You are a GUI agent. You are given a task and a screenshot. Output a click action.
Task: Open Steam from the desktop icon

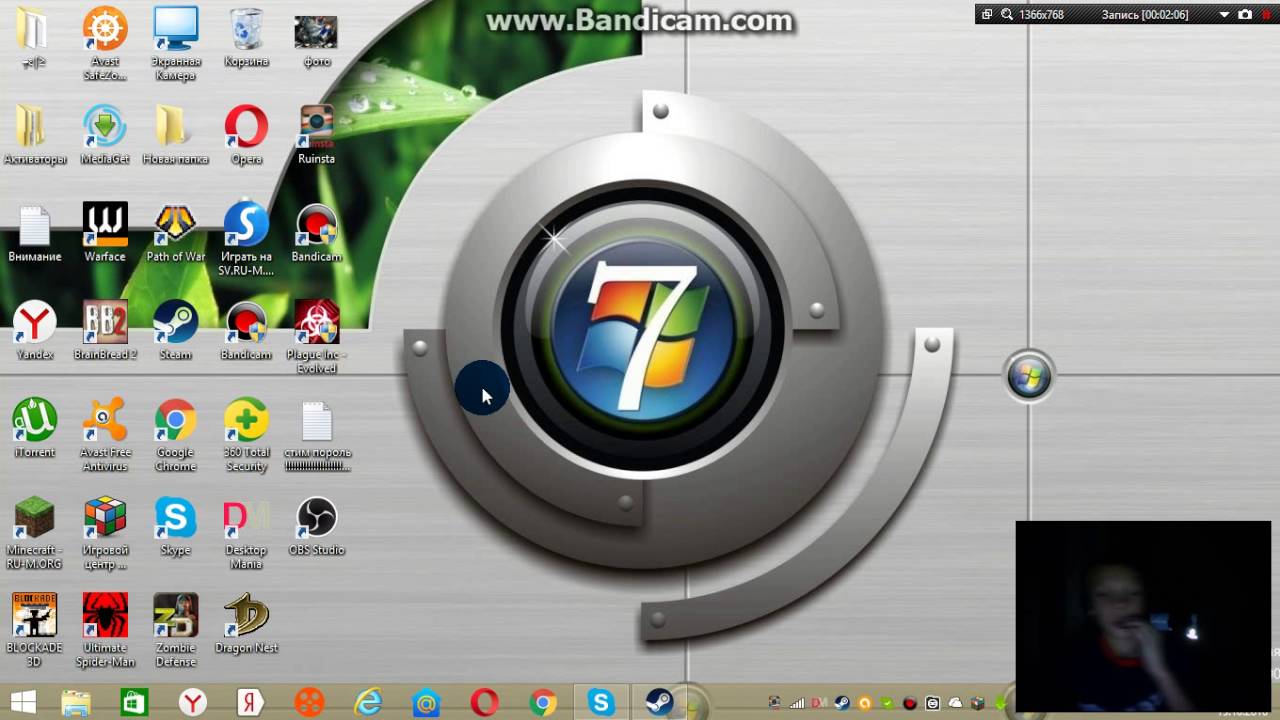(x=175, y=331)
